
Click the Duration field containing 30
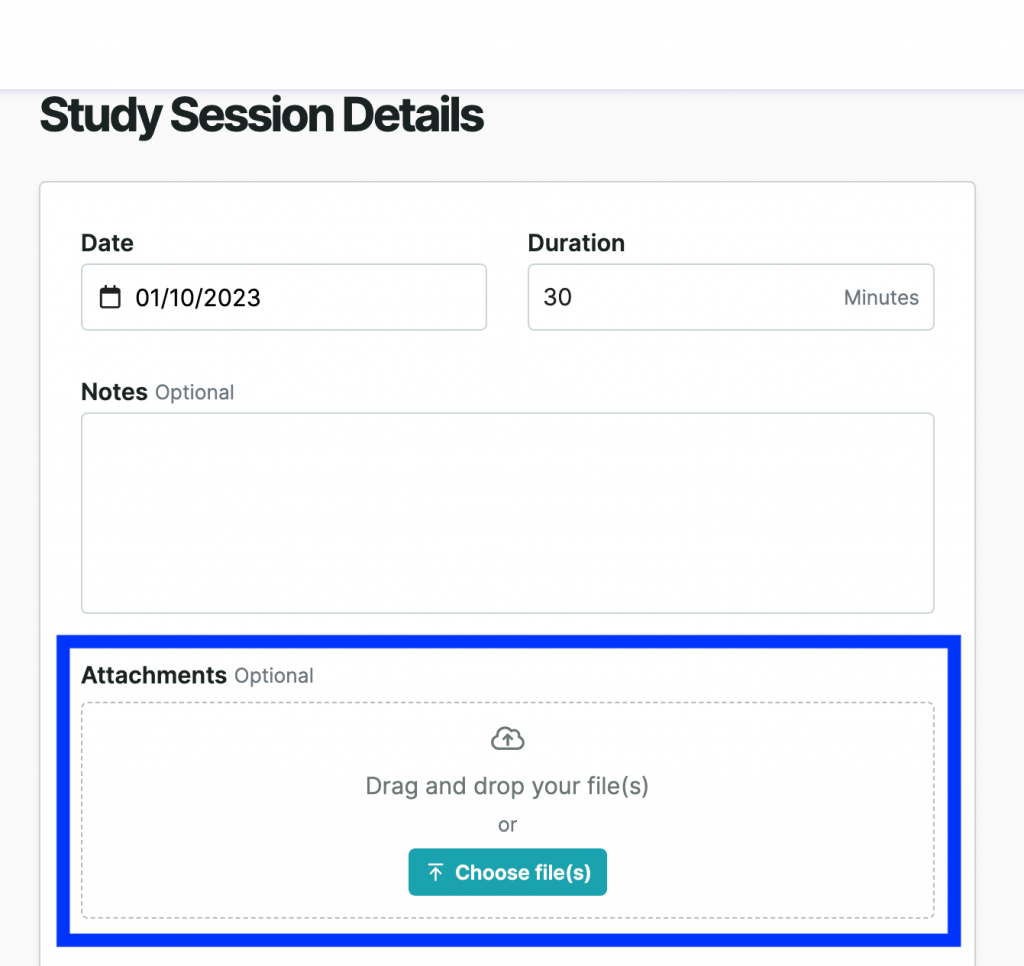(x=680, y=297)
